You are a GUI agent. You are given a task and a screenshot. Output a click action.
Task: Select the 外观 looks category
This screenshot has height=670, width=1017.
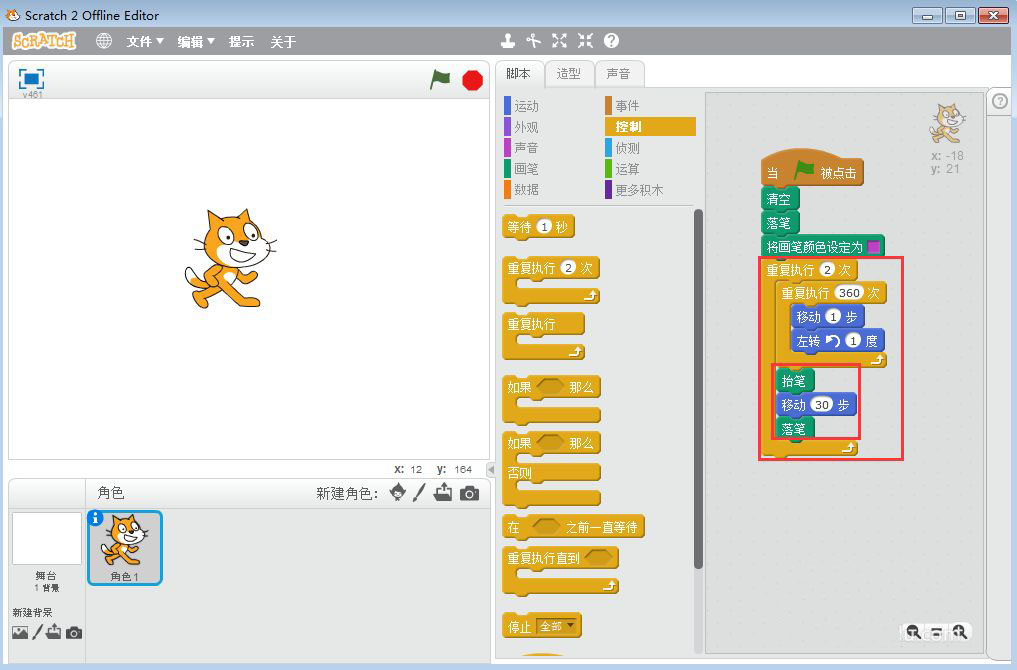[x=525, y=127]
